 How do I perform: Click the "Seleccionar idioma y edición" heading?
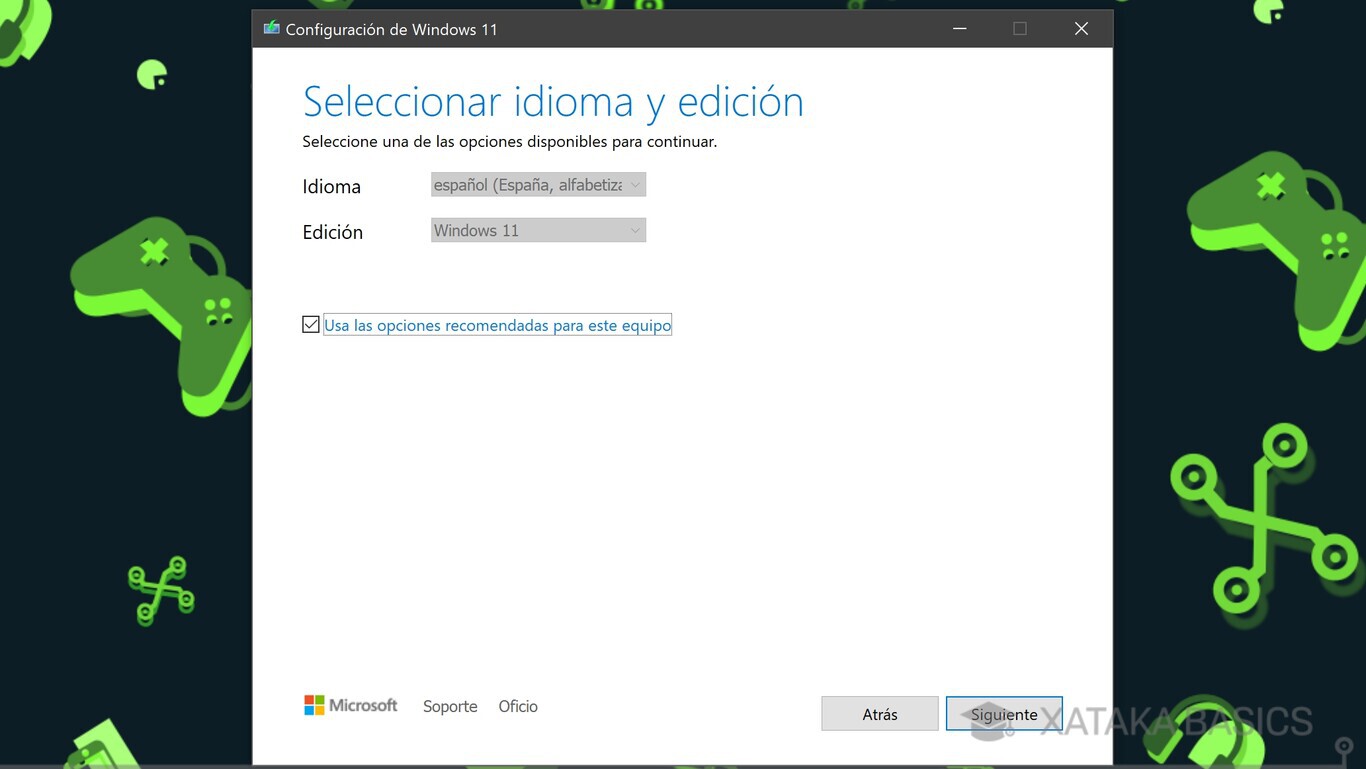coord(553,101)
